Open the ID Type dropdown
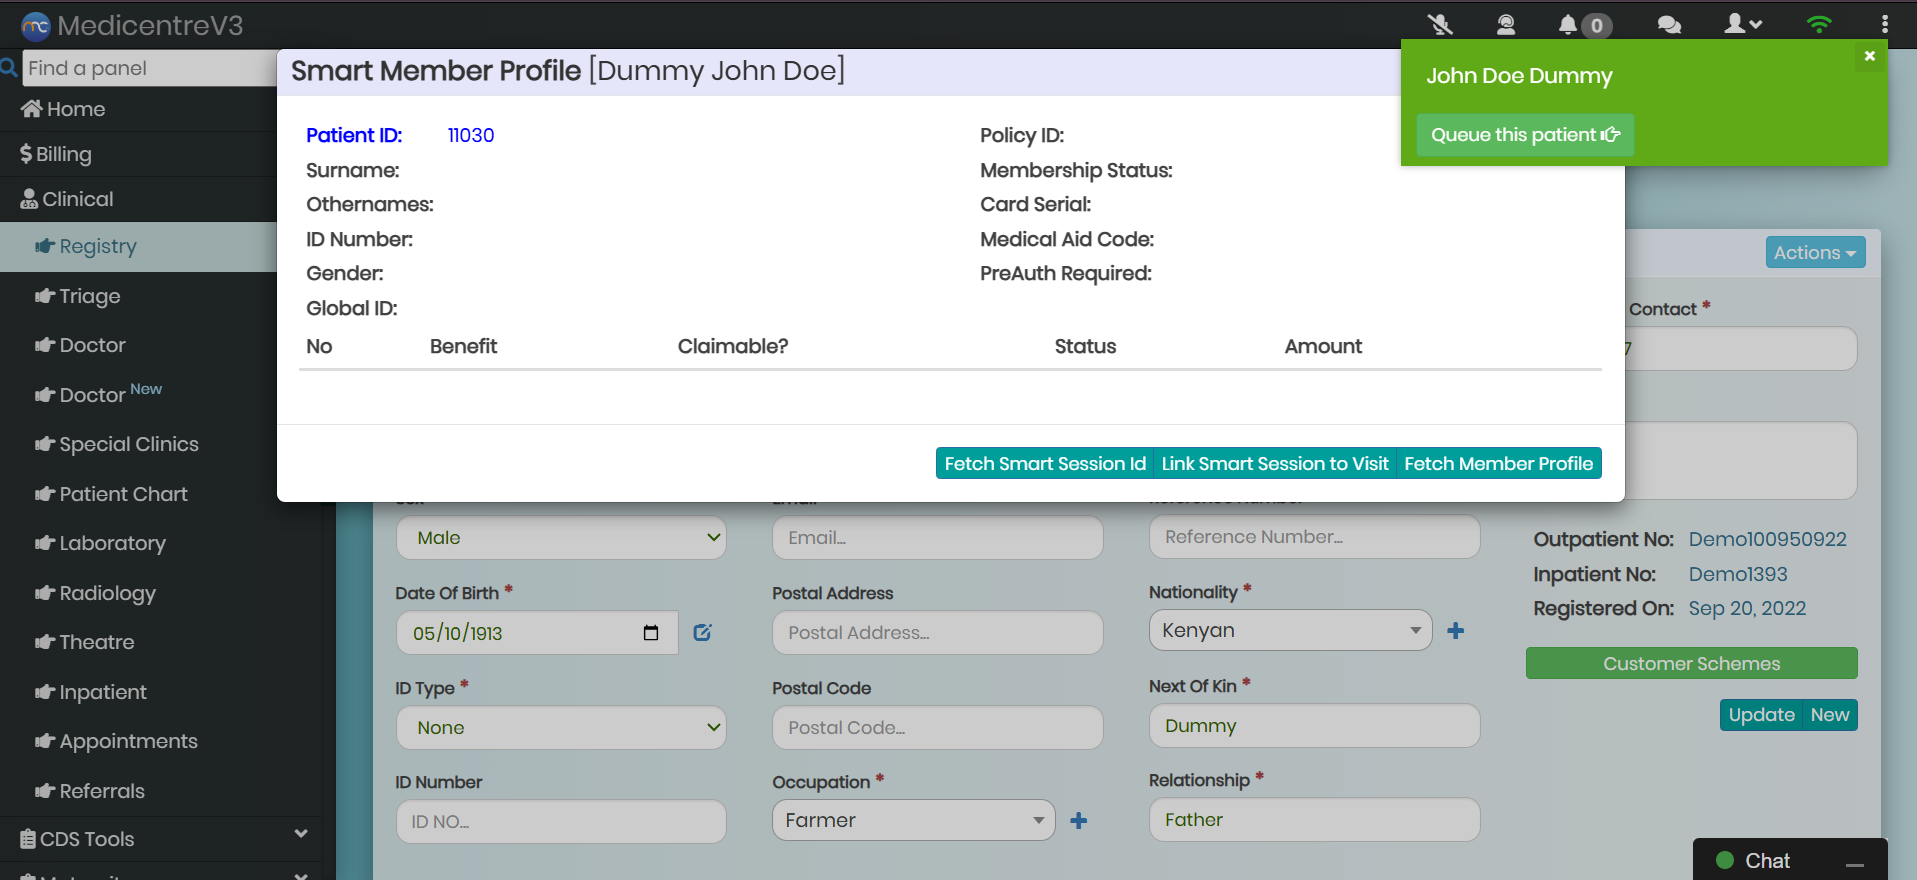The height and width of the screenshot is (880, 1917). point(561,728)
